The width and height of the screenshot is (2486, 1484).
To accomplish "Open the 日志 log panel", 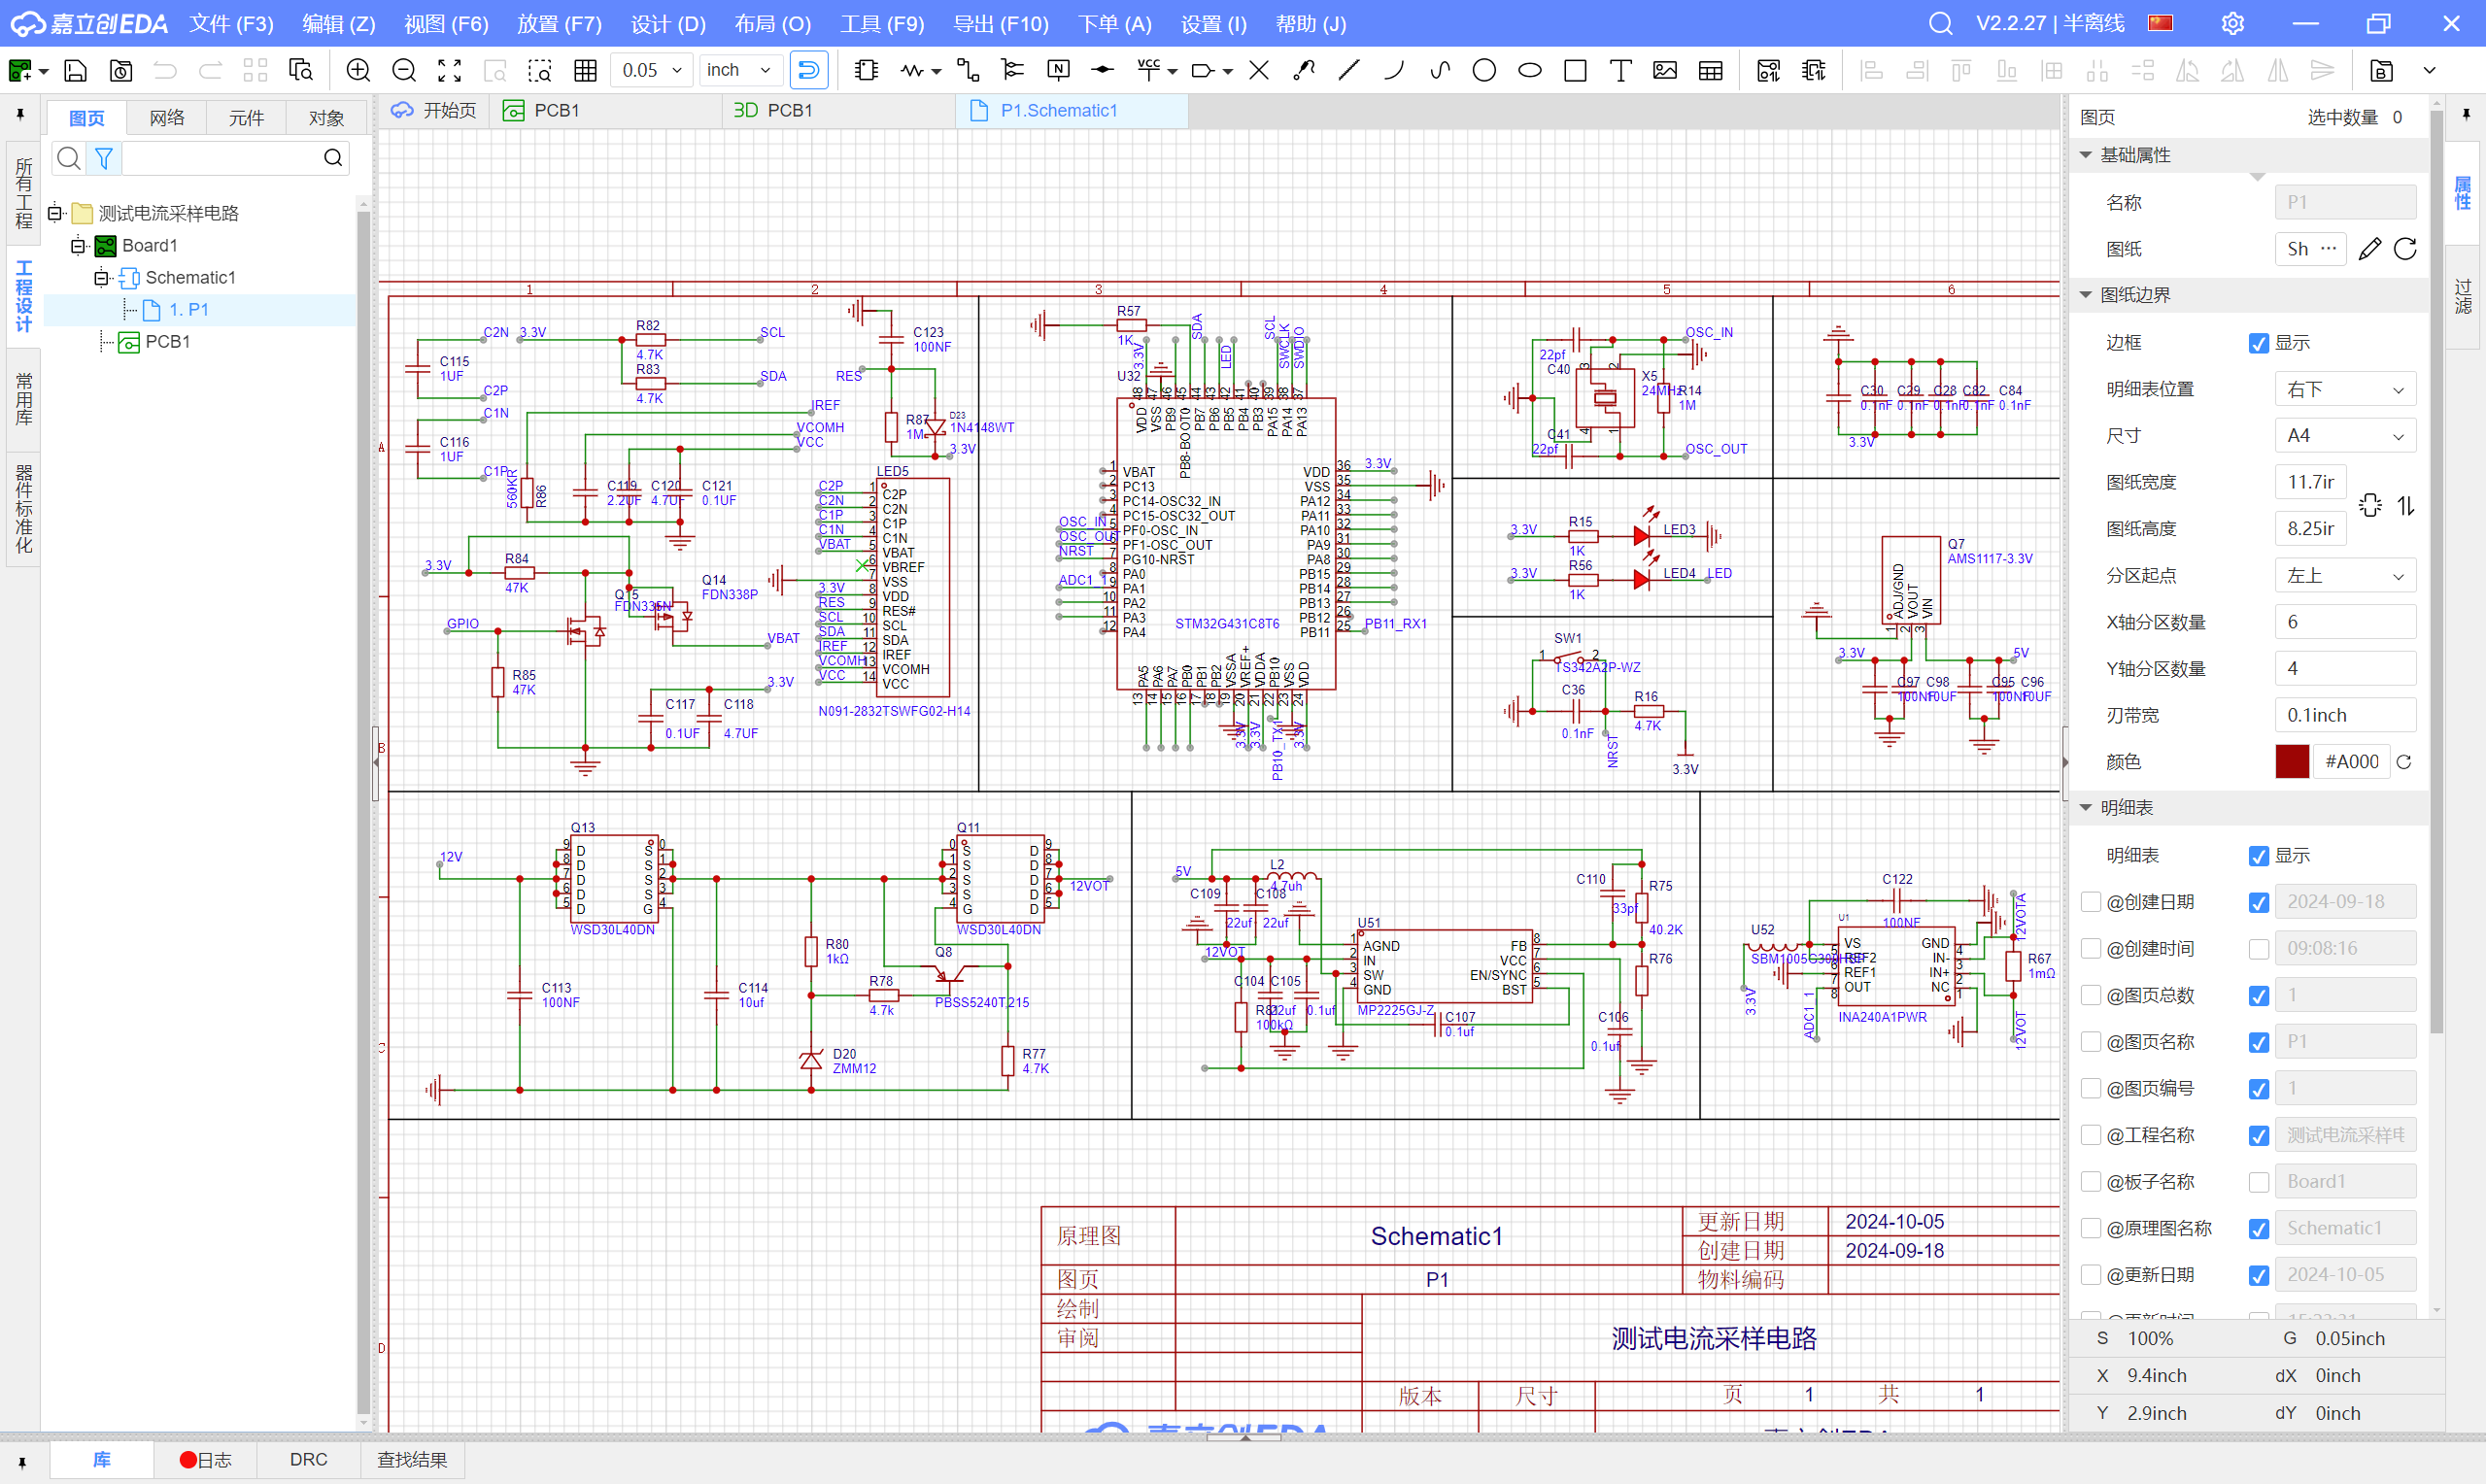I will pyautogui.click(x=206, y=1460).
